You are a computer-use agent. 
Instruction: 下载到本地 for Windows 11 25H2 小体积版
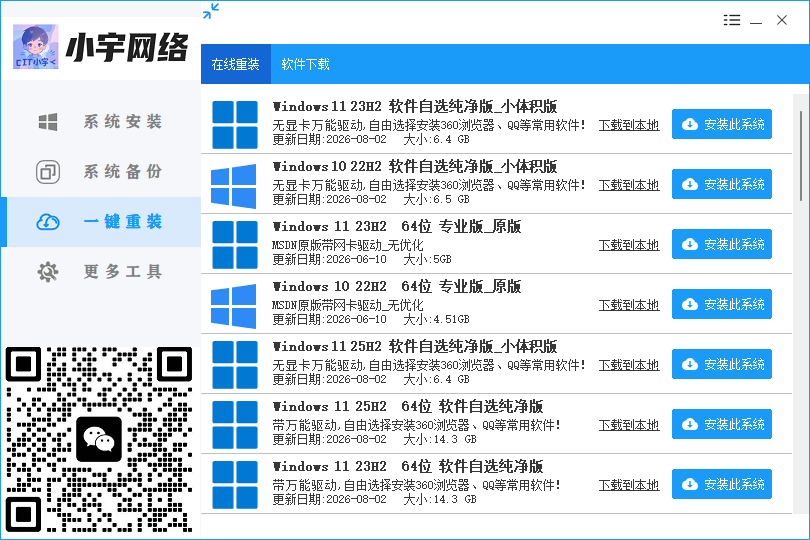click(629, 365)
